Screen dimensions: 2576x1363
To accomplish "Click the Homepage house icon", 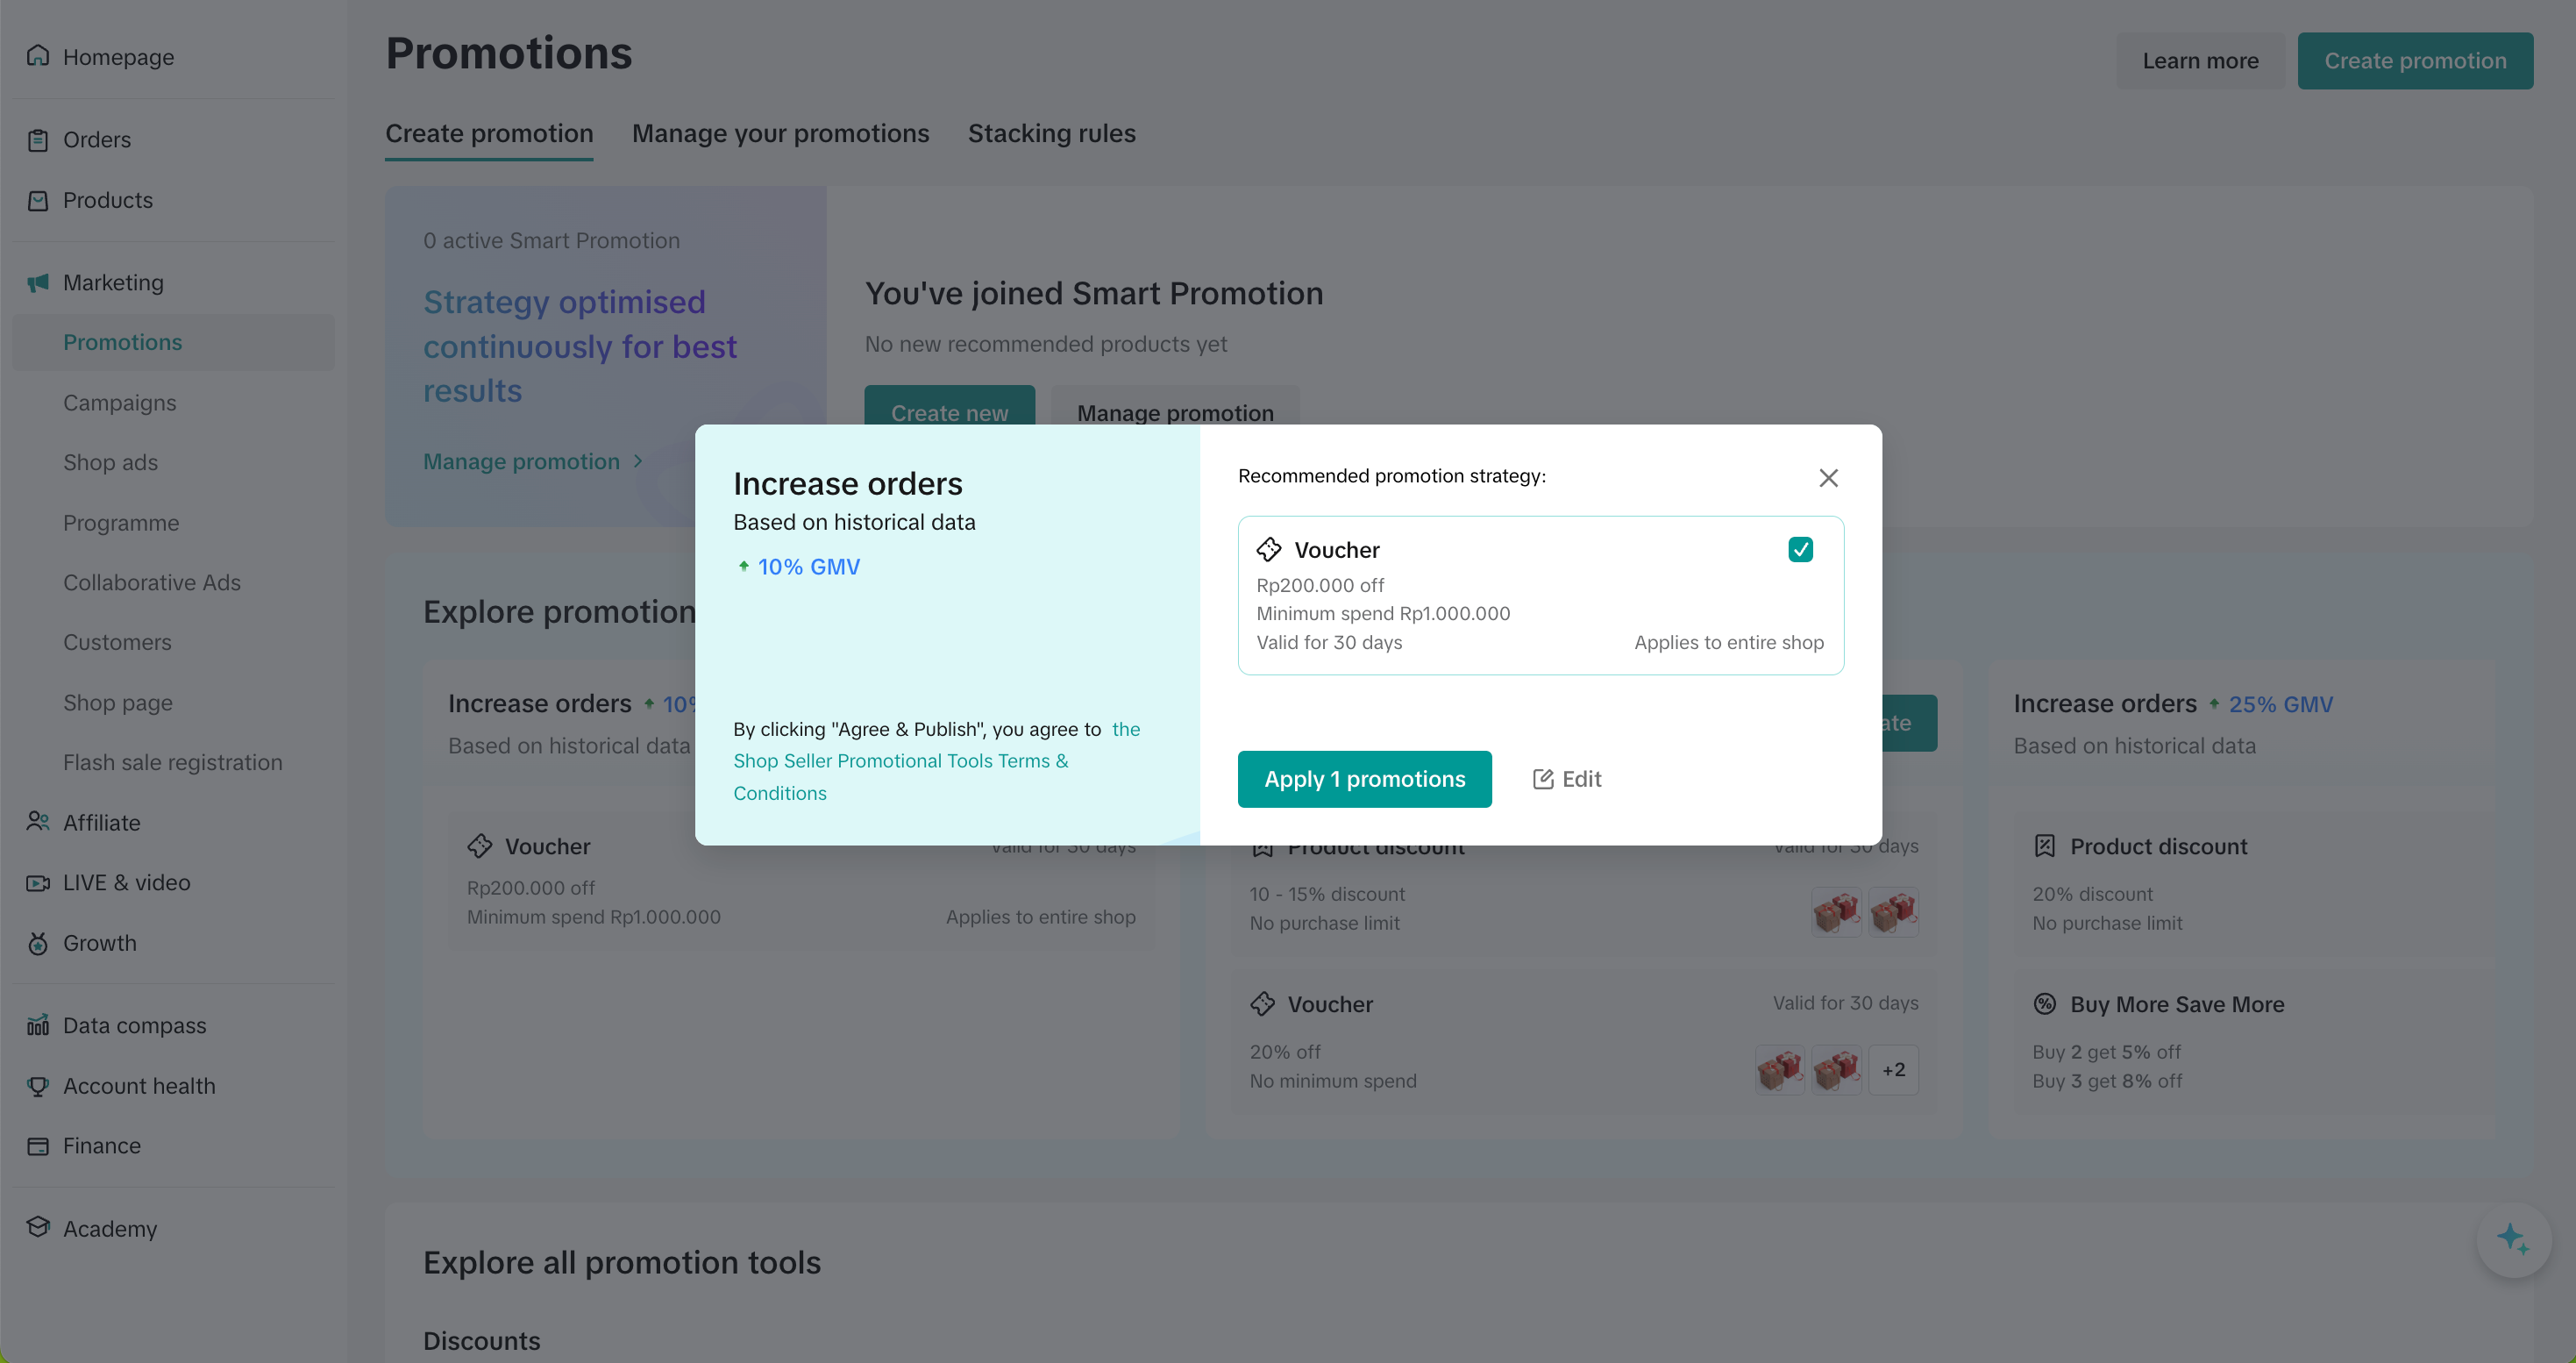I will (38, 56).
